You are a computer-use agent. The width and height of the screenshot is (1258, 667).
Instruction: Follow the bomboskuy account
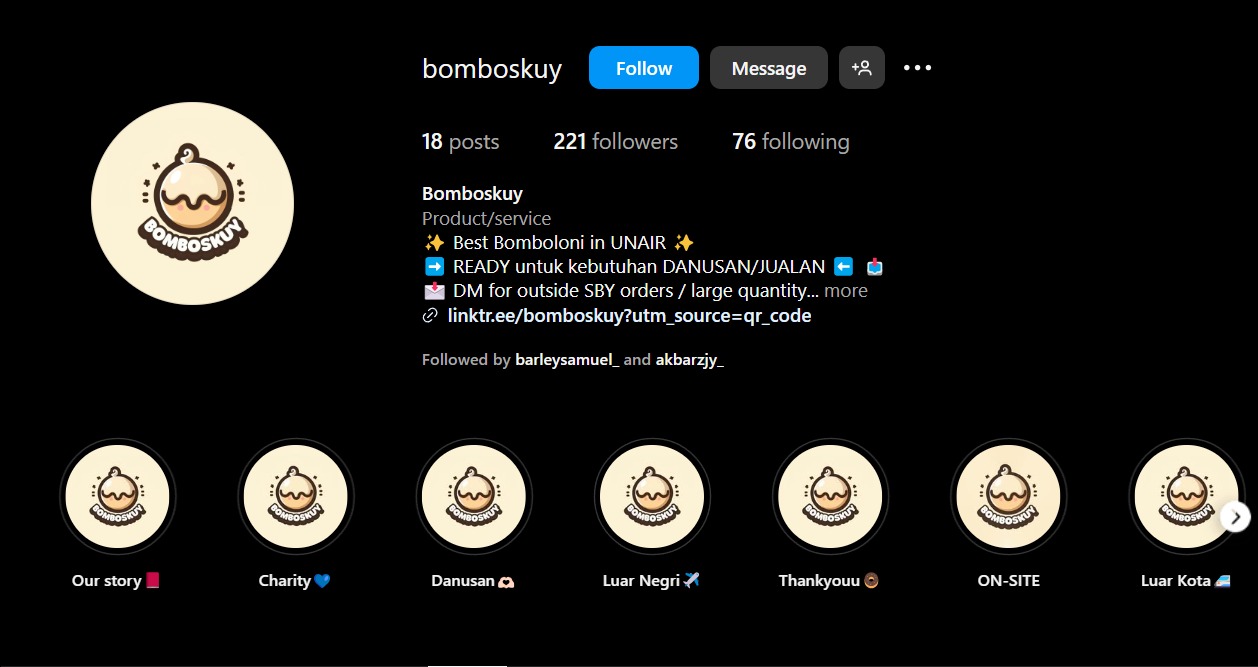point(644,68)
